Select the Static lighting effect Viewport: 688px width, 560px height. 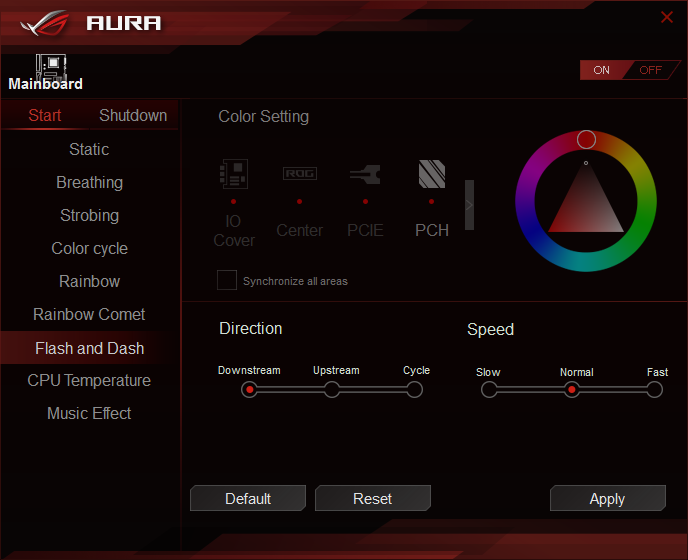(x=89, y=149)
